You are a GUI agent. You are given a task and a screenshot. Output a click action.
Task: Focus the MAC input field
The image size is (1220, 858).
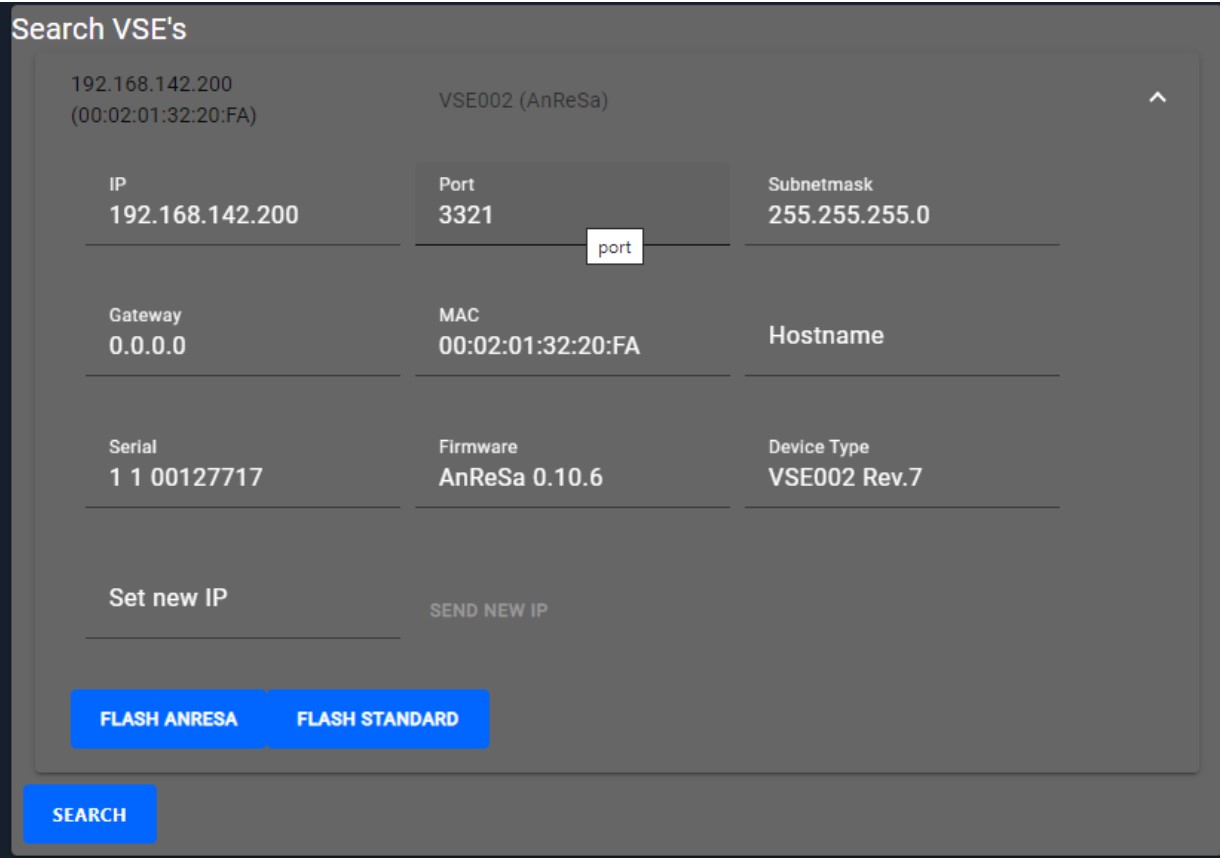[571, 347]
